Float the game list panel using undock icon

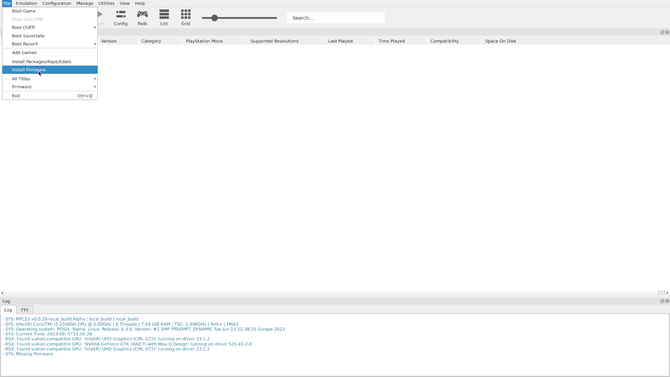point(662,32)
